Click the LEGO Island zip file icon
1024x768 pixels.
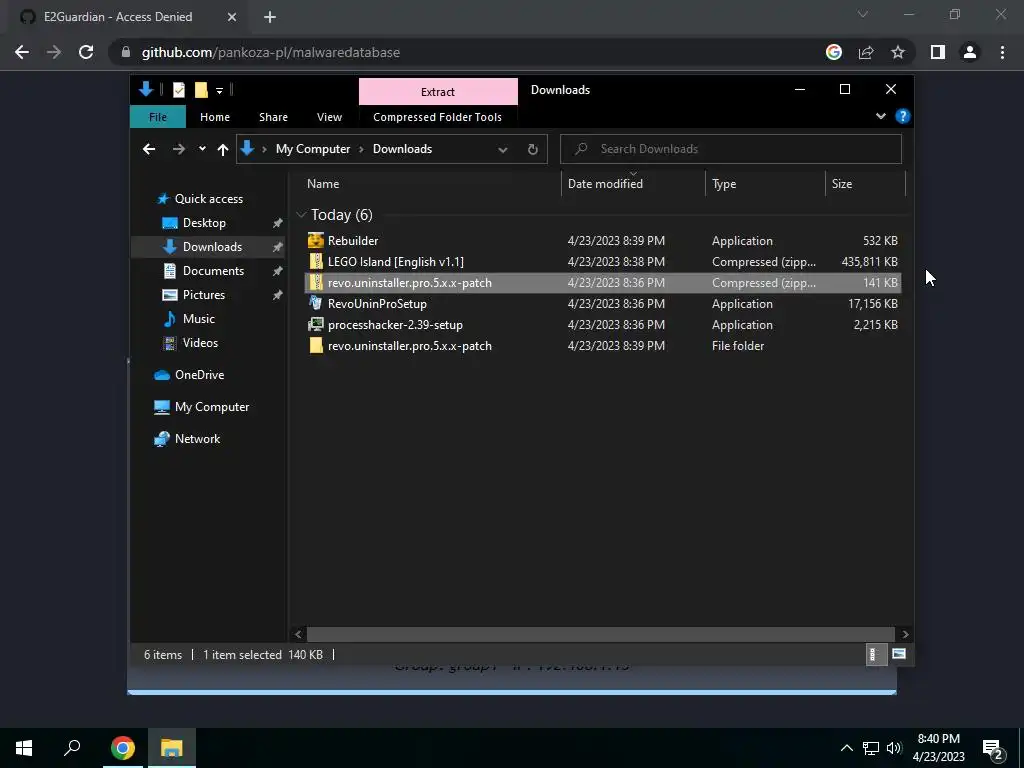(316, 261)
